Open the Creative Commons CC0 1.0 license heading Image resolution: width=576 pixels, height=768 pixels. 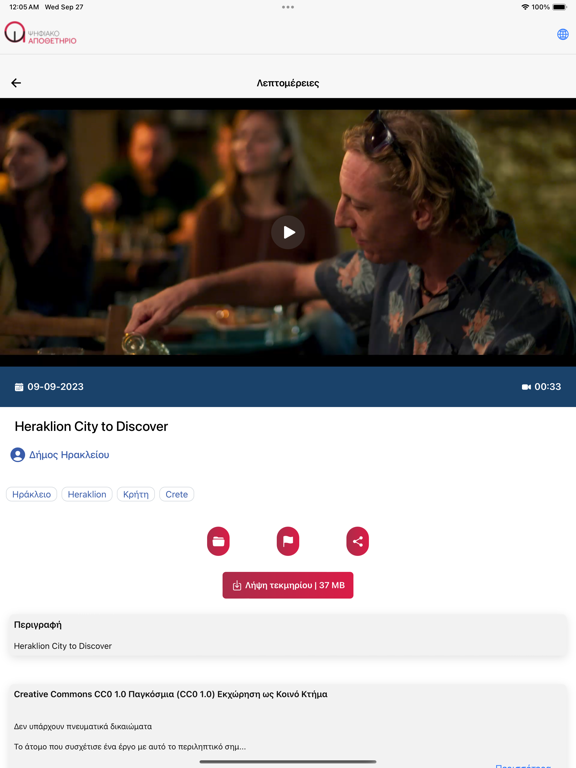(170, 694)
